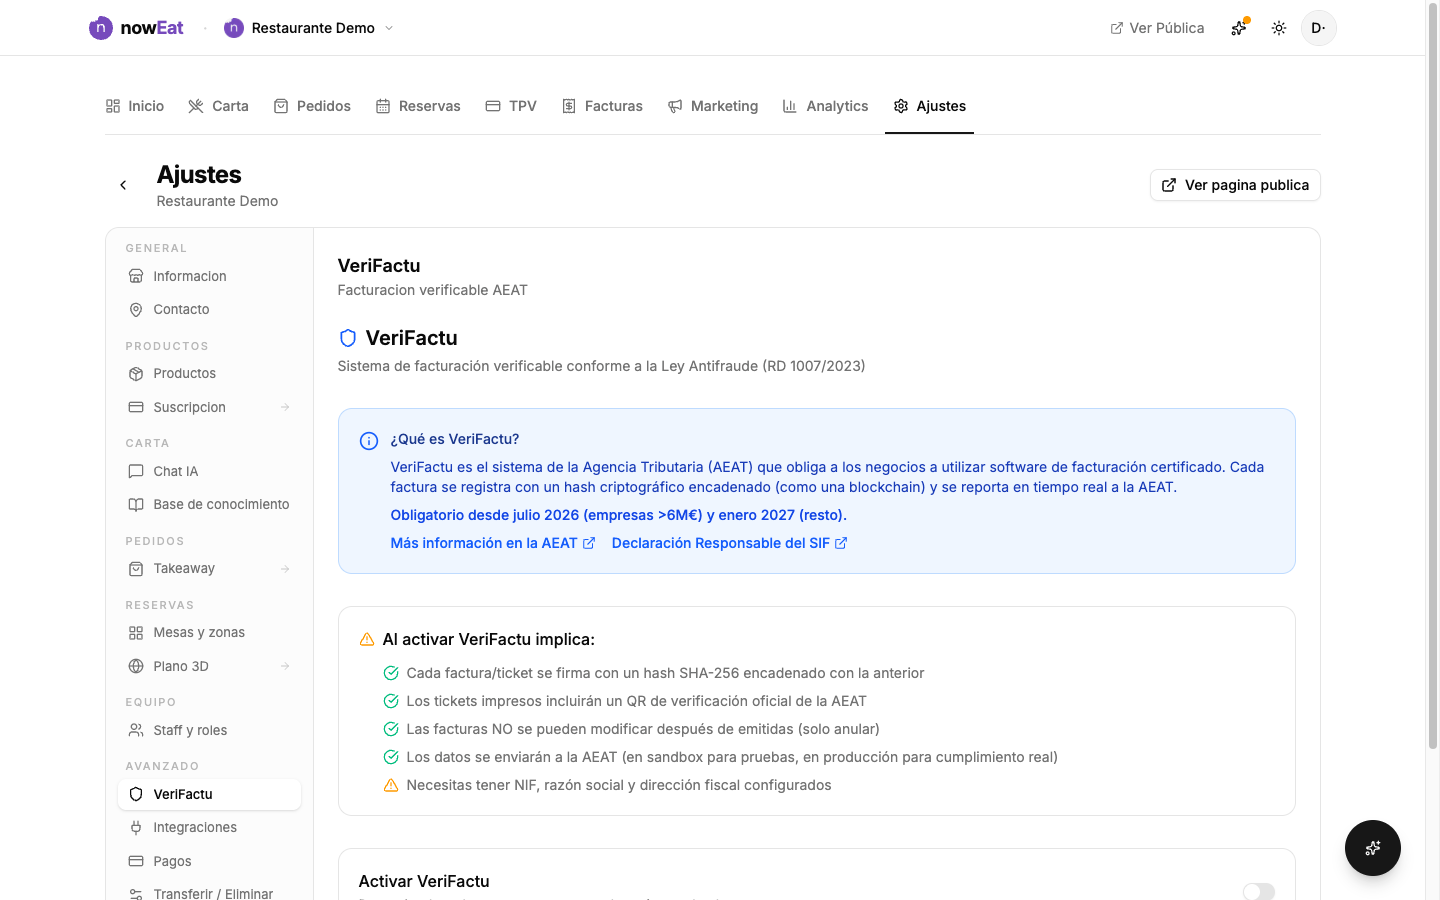
Task: Open Suscripcion settings
Action: point(209,407)
